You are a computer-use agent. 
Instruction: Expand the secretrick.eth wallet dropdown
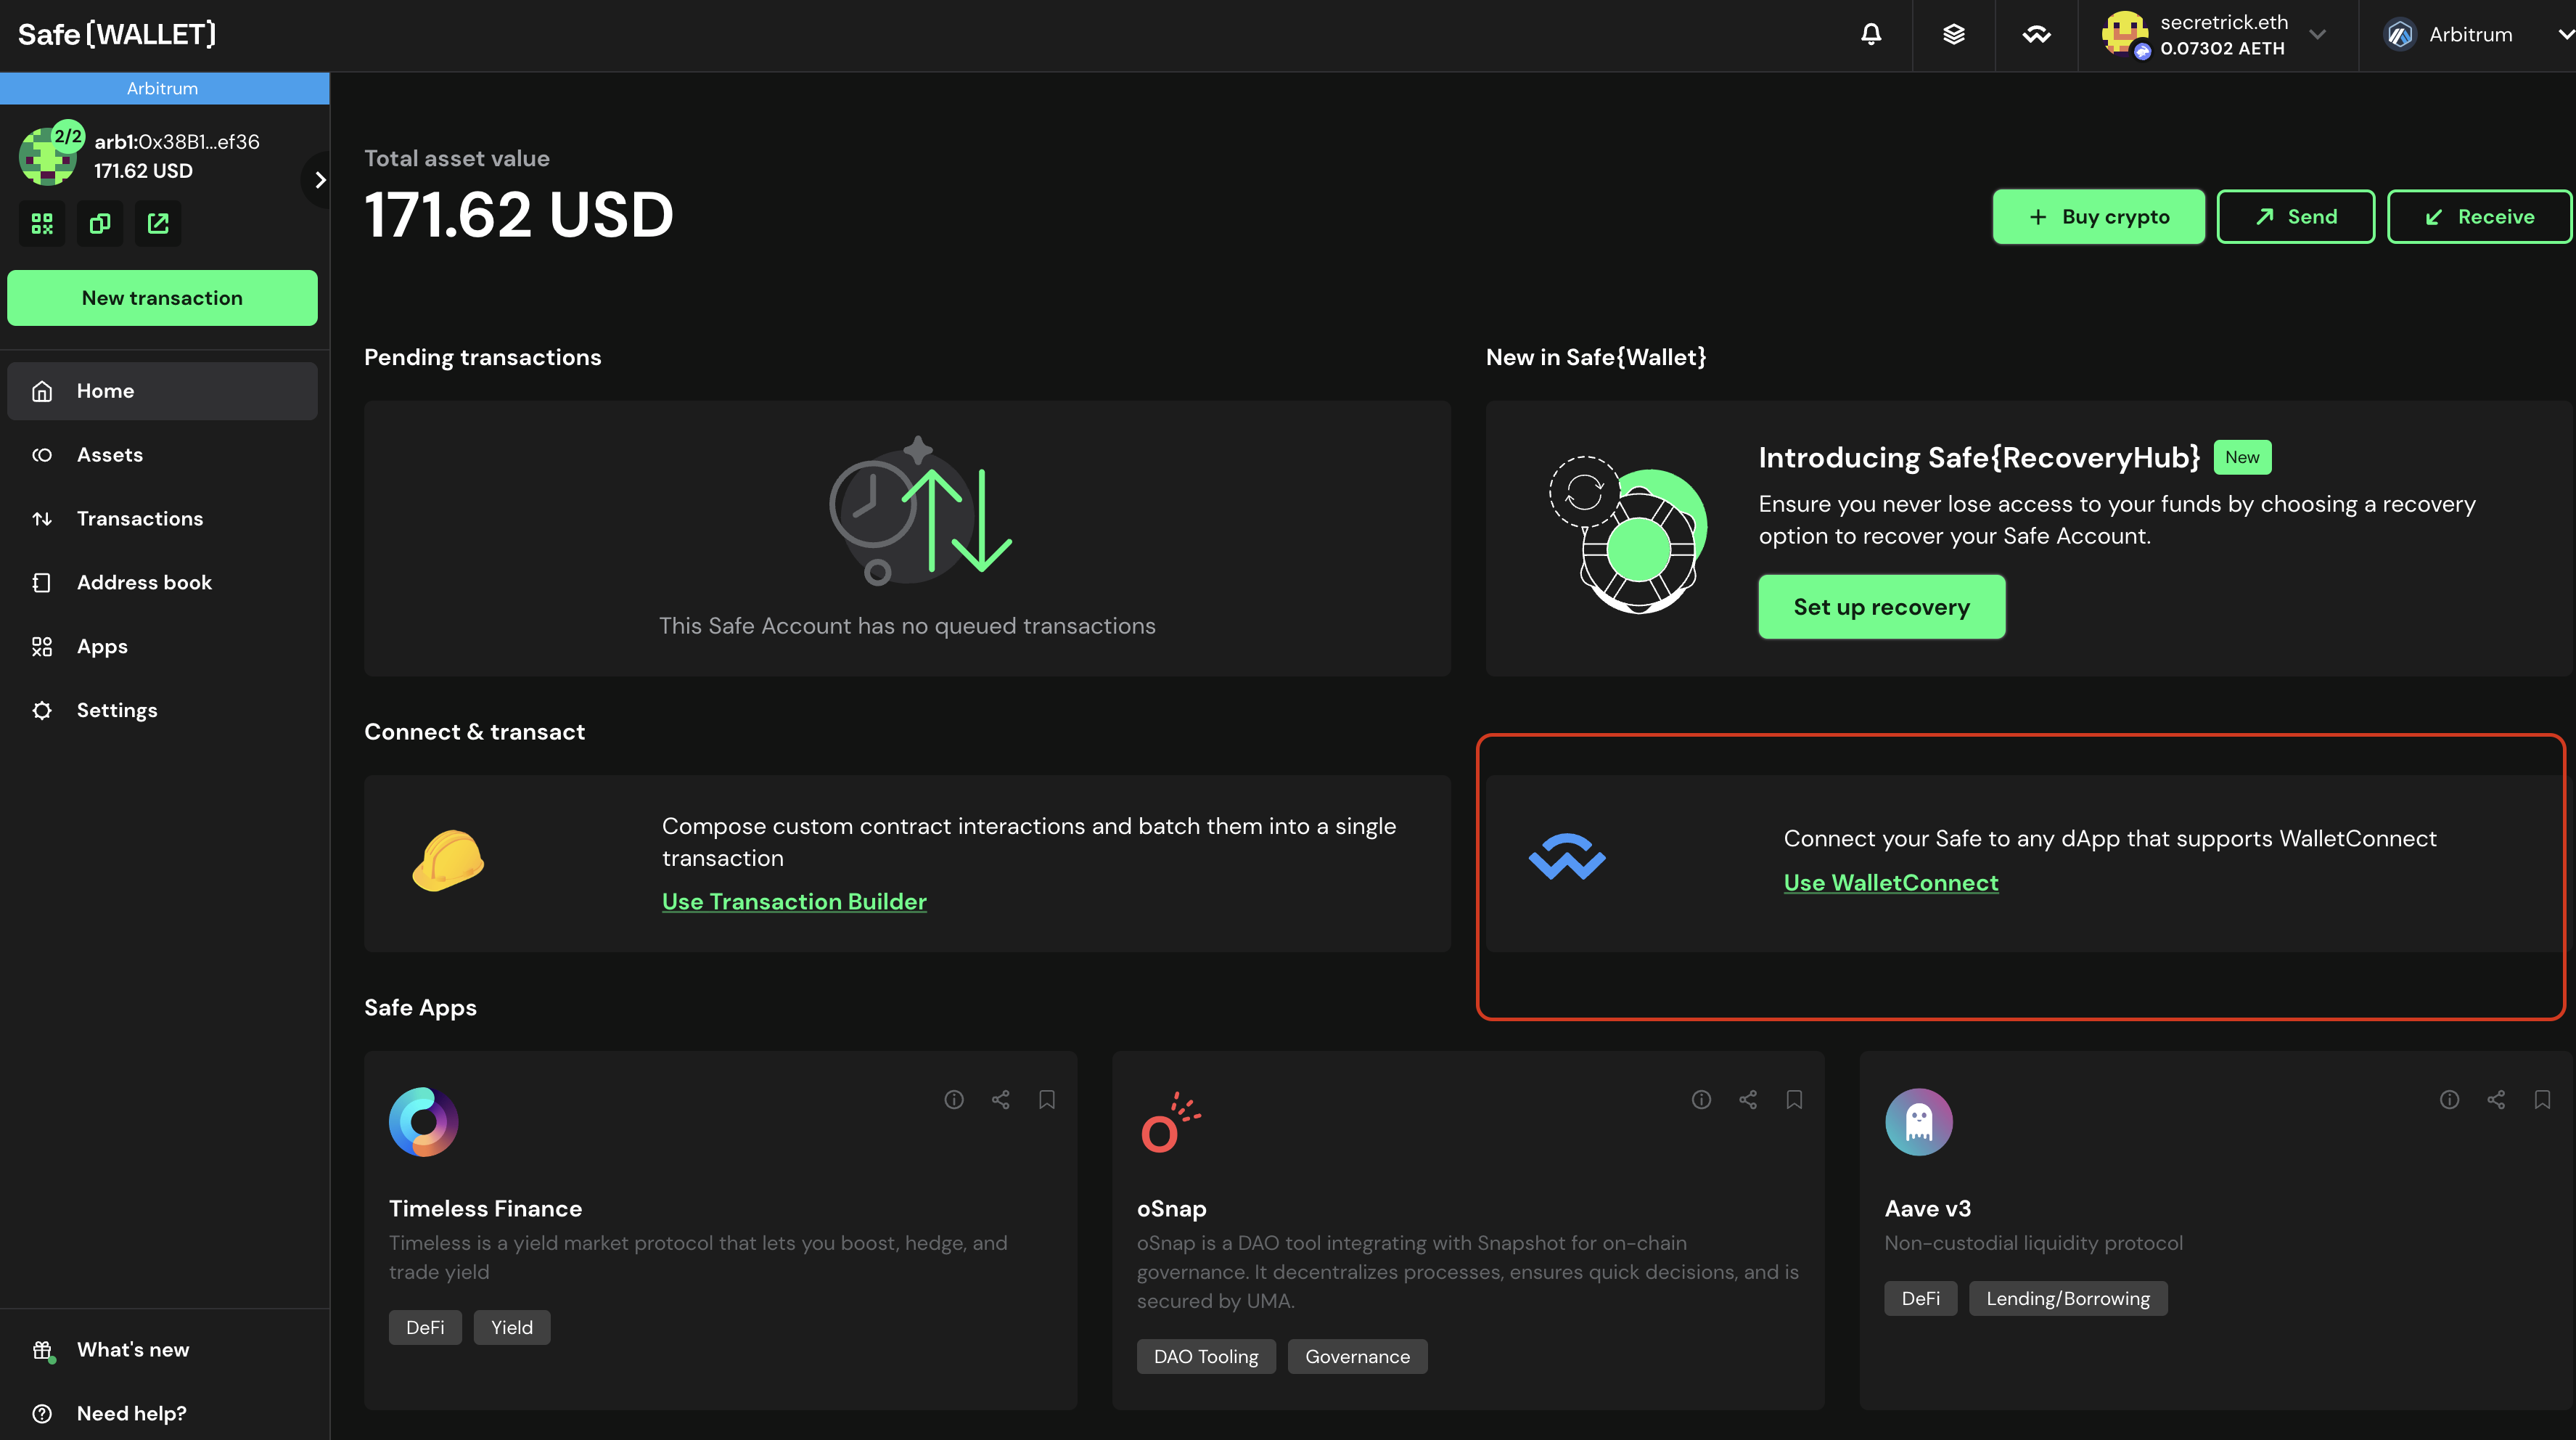click(x=2317, y=35)
